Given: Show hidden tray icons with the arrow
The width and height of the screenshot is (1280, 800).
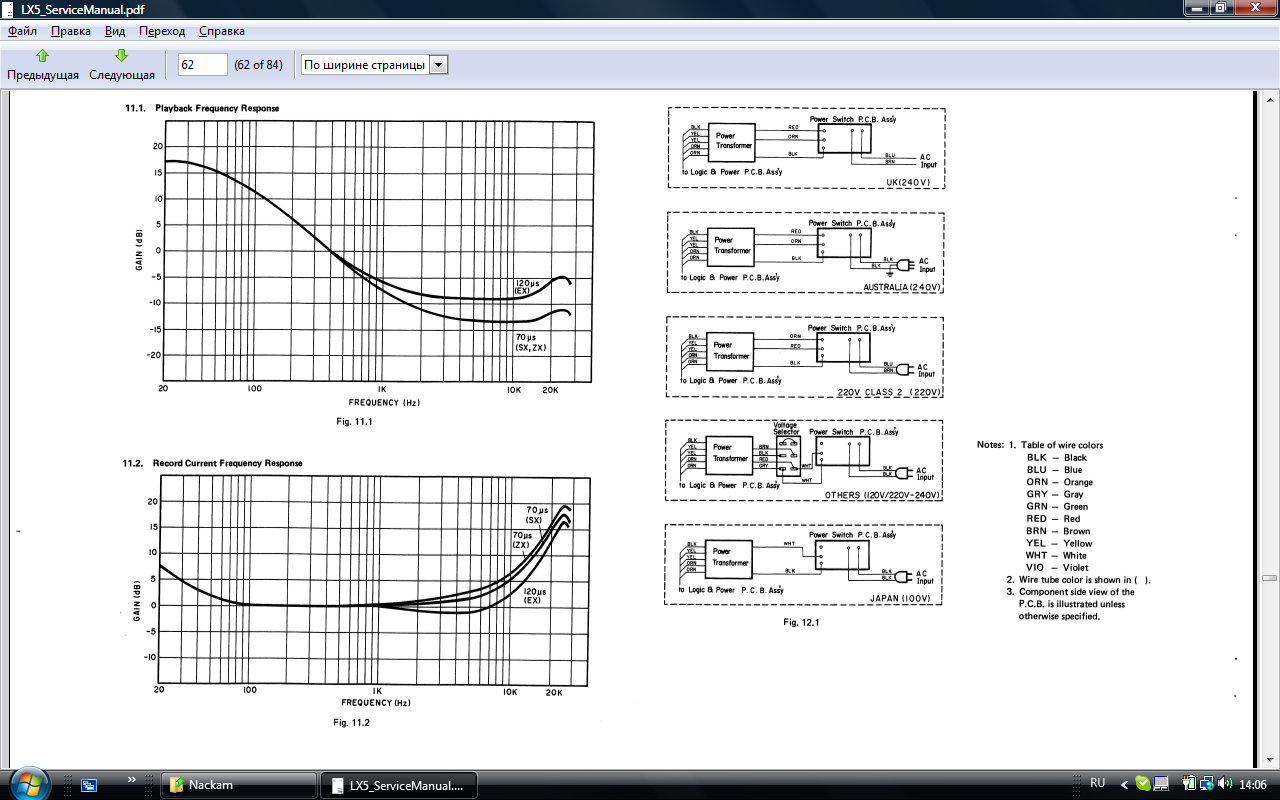Looking at the screenshot, I should click(1124, 783).
